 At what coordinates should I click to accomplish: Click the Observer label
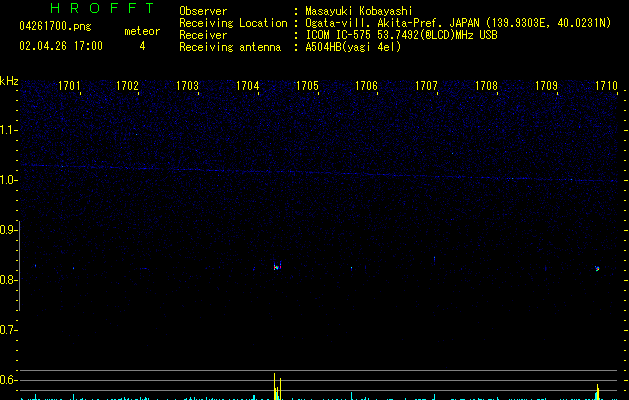point(203,11)
